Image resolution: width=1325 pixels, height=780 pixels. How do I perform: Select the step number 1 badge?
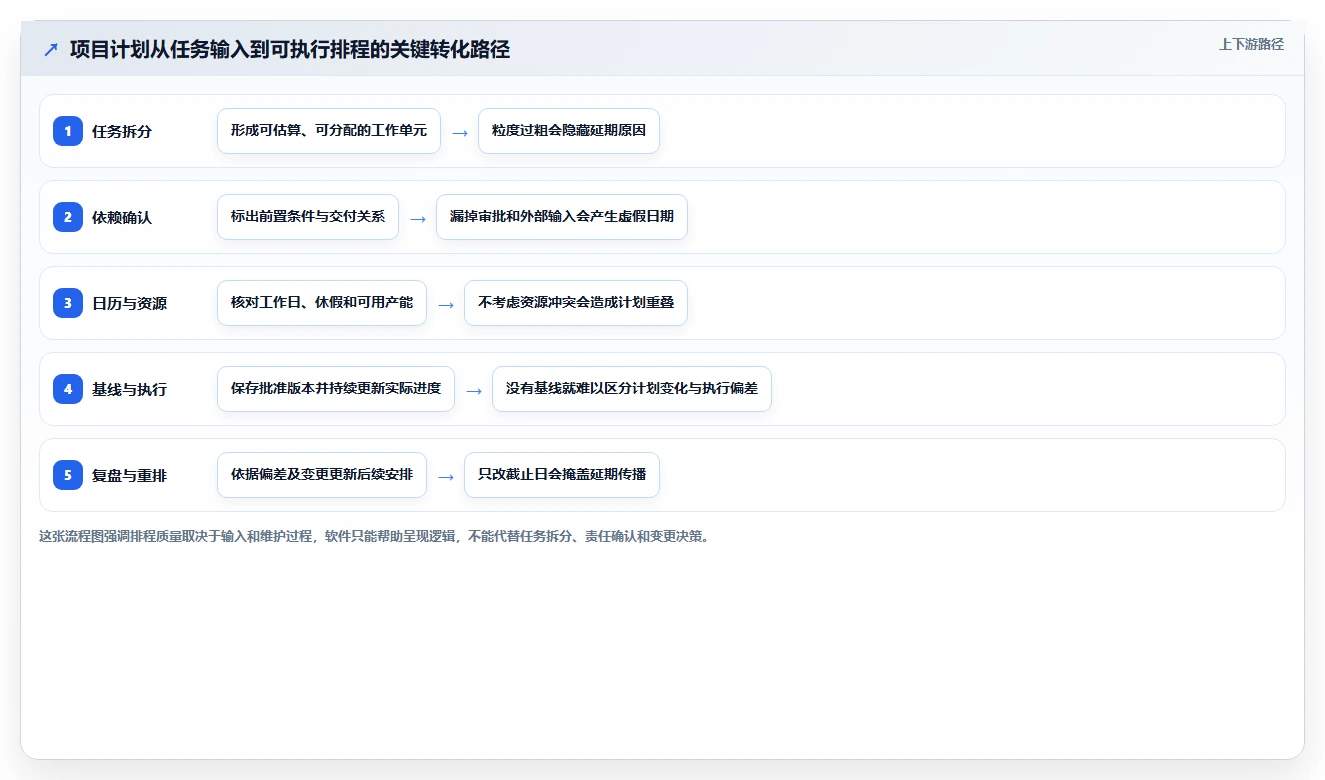(x=68, y=131)
